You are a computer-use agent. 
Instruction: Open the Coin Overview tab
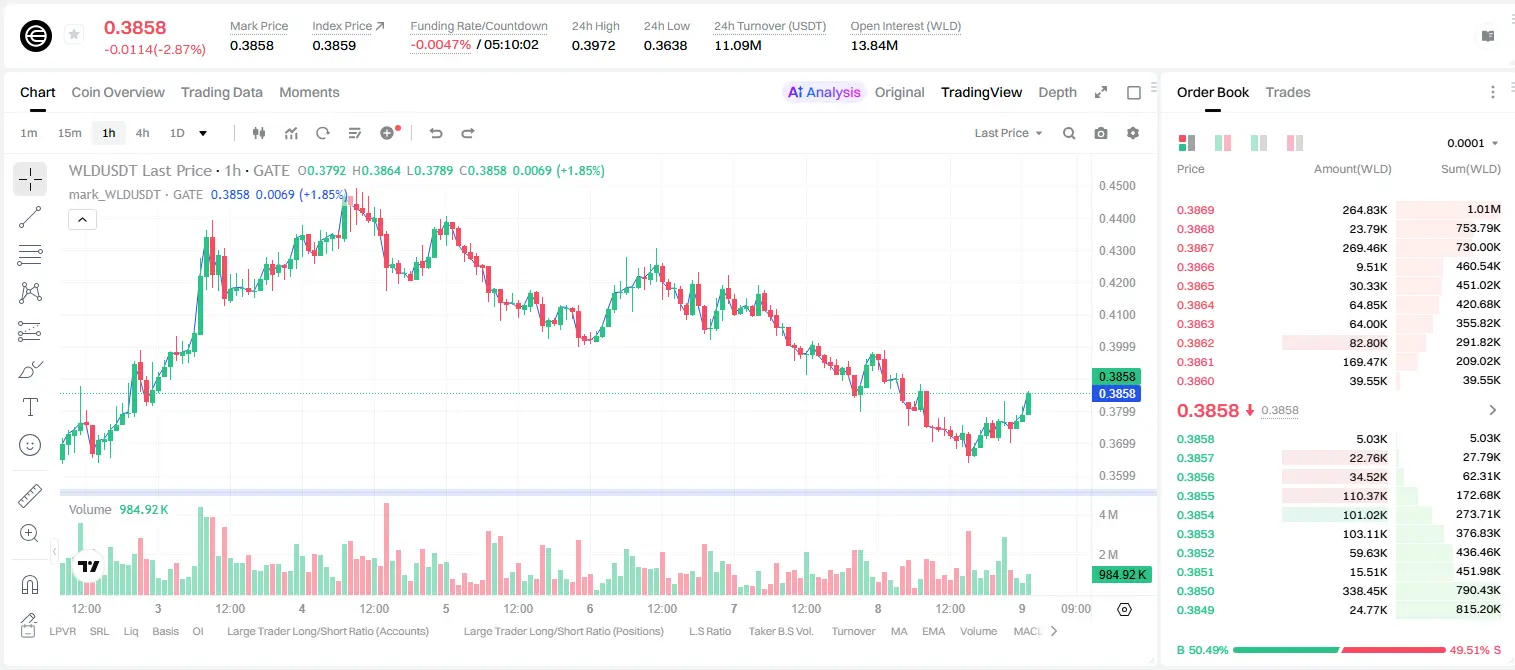pos(118,92)
